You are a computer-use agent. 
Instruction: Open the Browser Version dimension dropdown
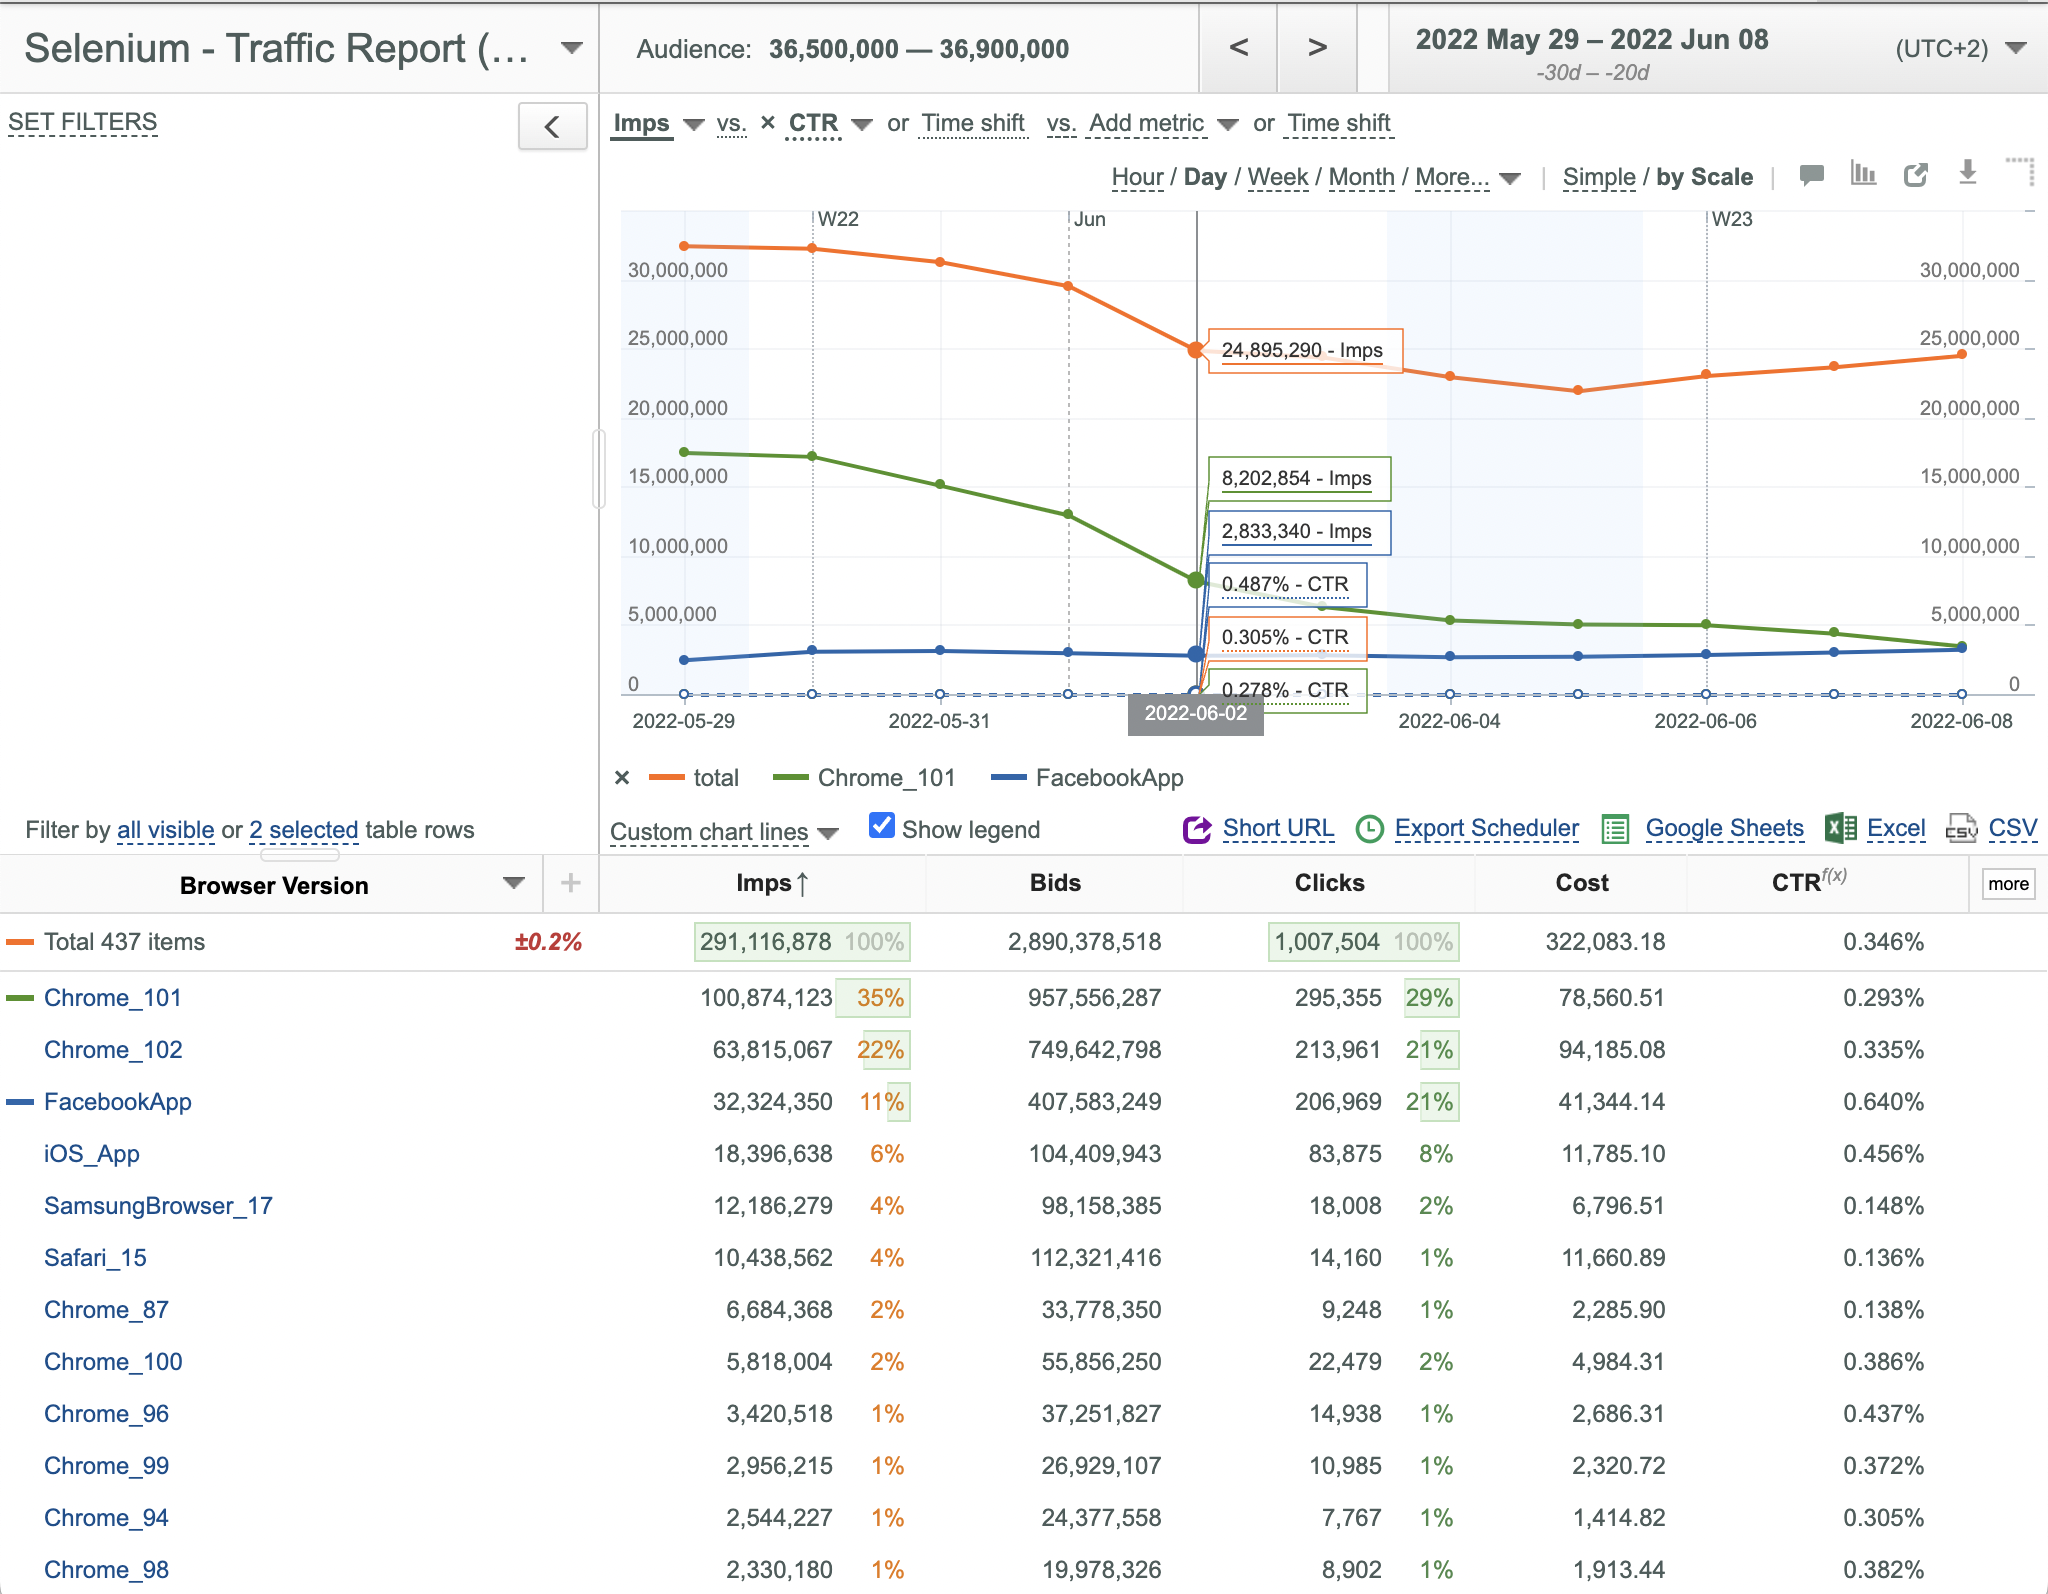click(x=514, y=883)
